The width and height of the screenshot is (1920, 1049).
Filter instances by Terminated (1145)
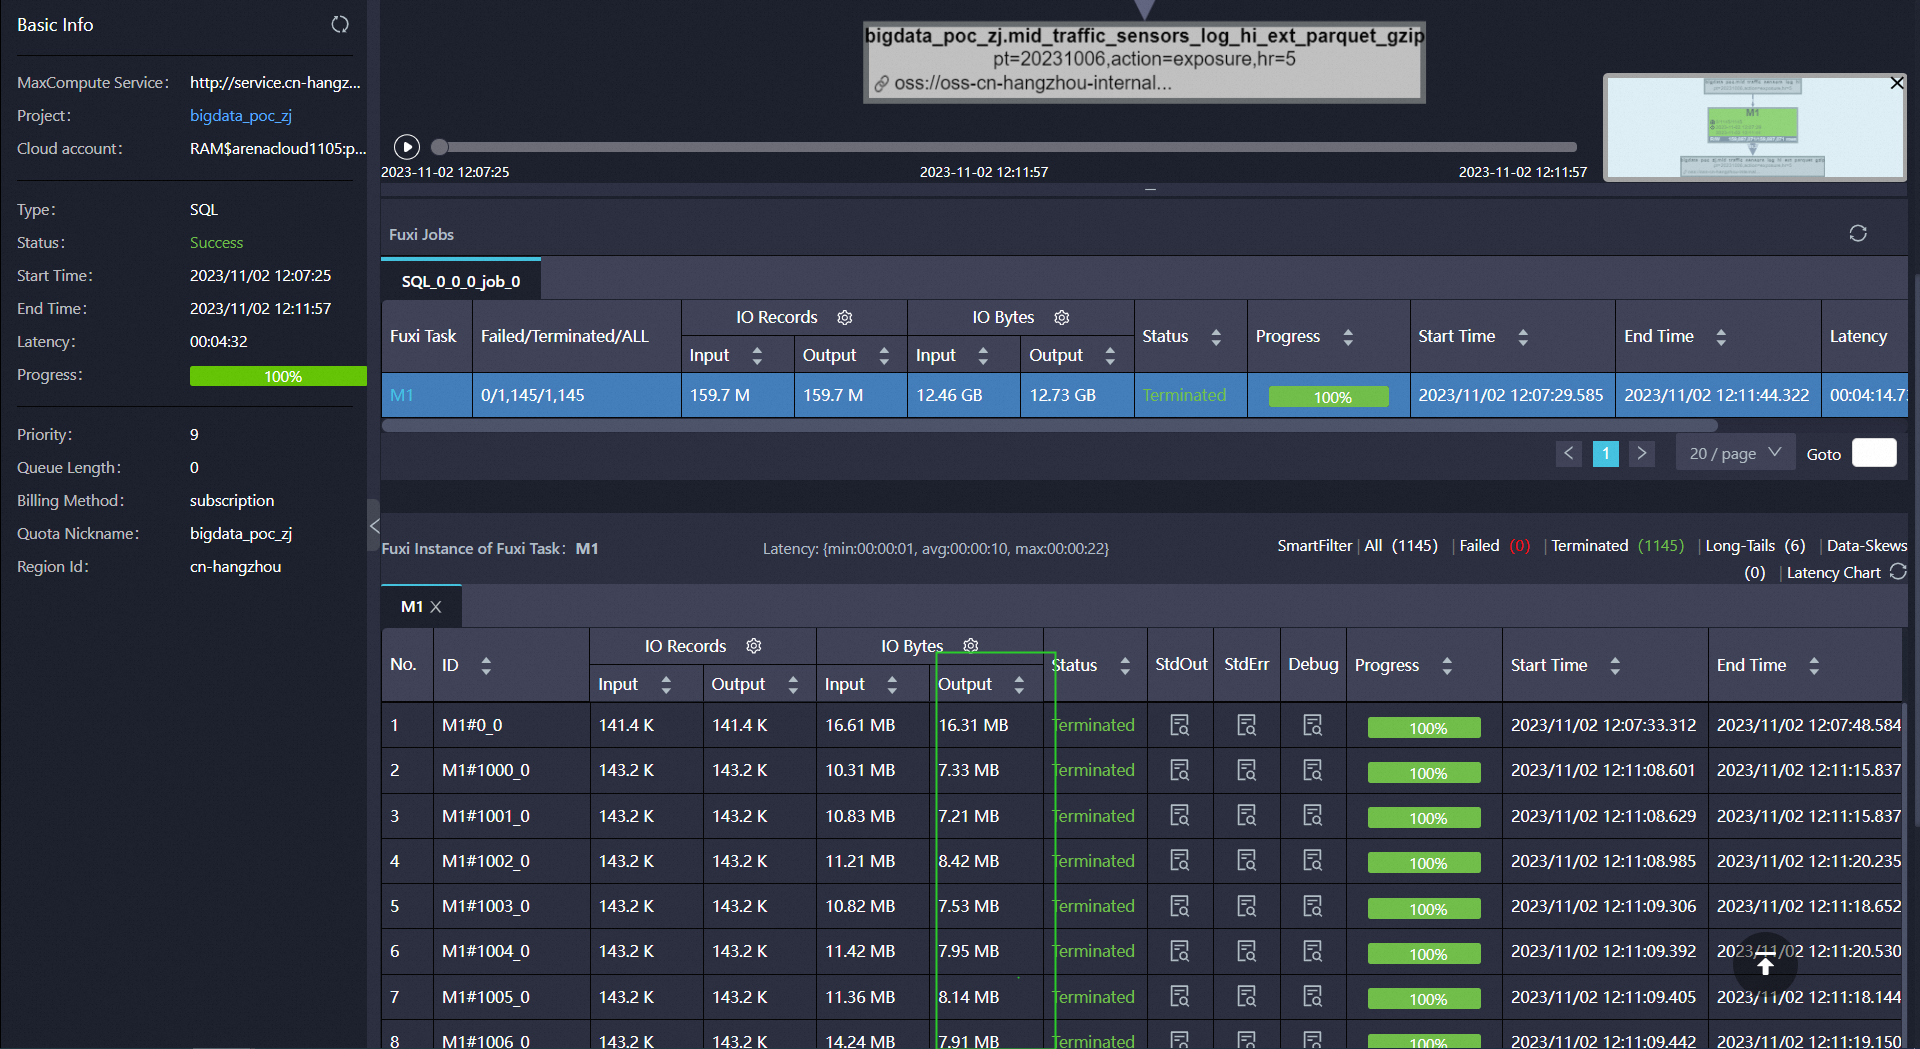click(1617, 546)
